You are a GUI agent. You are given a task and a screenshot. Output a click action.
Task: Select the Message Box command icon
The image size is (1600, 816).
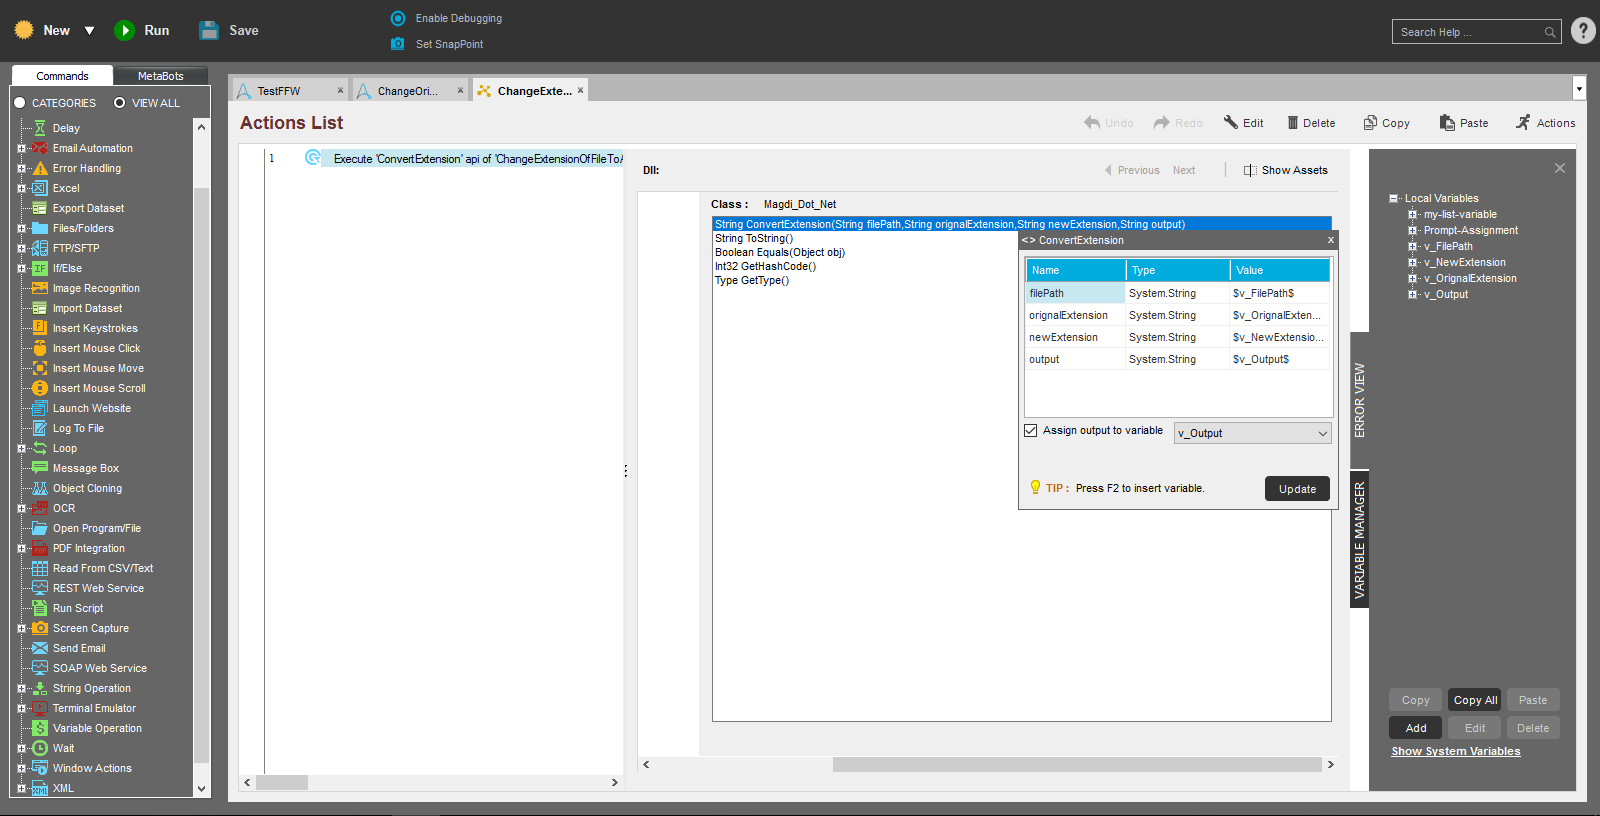tap(40, 468)
